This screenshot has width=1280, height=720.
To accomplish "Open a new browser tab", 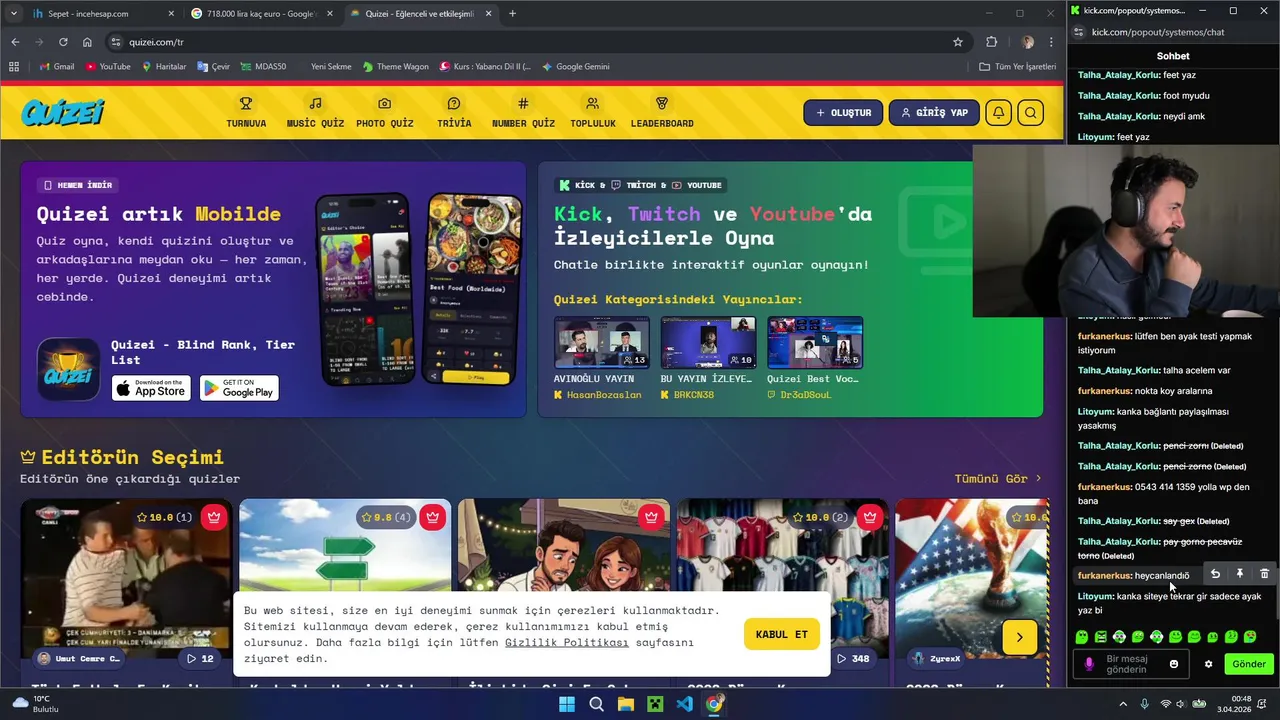I will (x=512, y=13).
